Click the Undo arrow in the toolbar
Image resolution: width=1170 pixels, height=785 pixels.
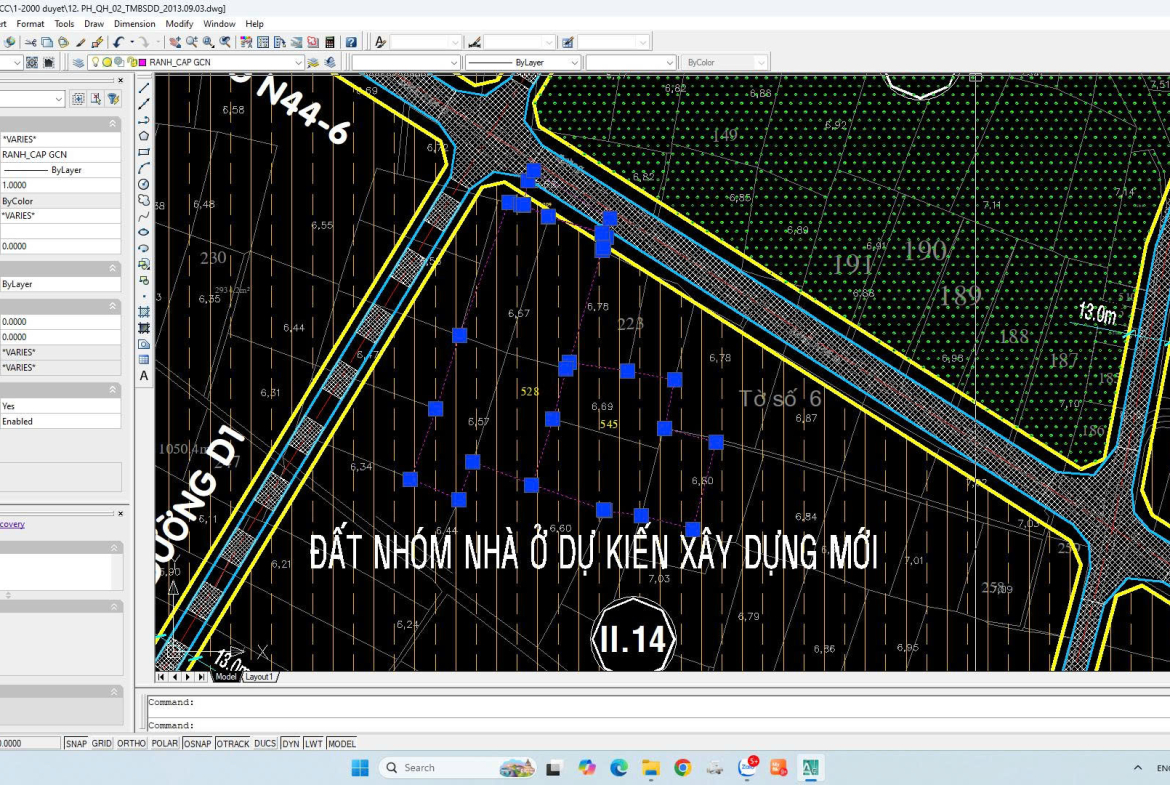point(119,42)
